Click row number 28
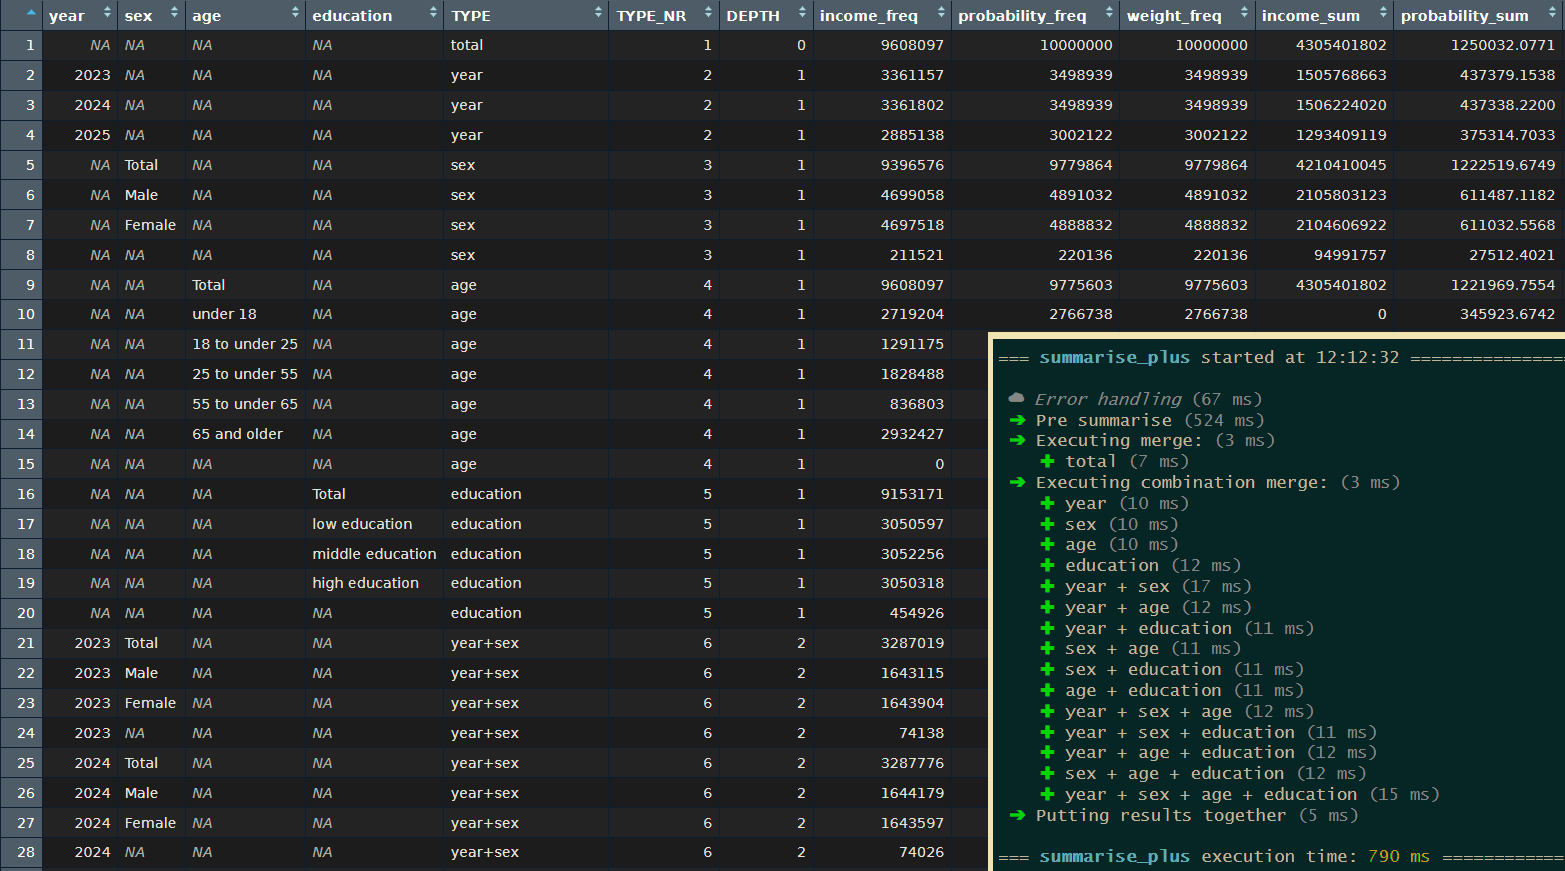Image resolution: width=1565 pixels, height=871 pixels. pyautogui.click(x=25, y=852)
